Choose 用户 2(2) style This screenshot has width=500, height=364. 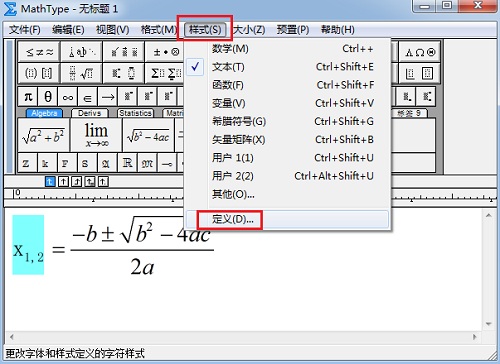287,176
